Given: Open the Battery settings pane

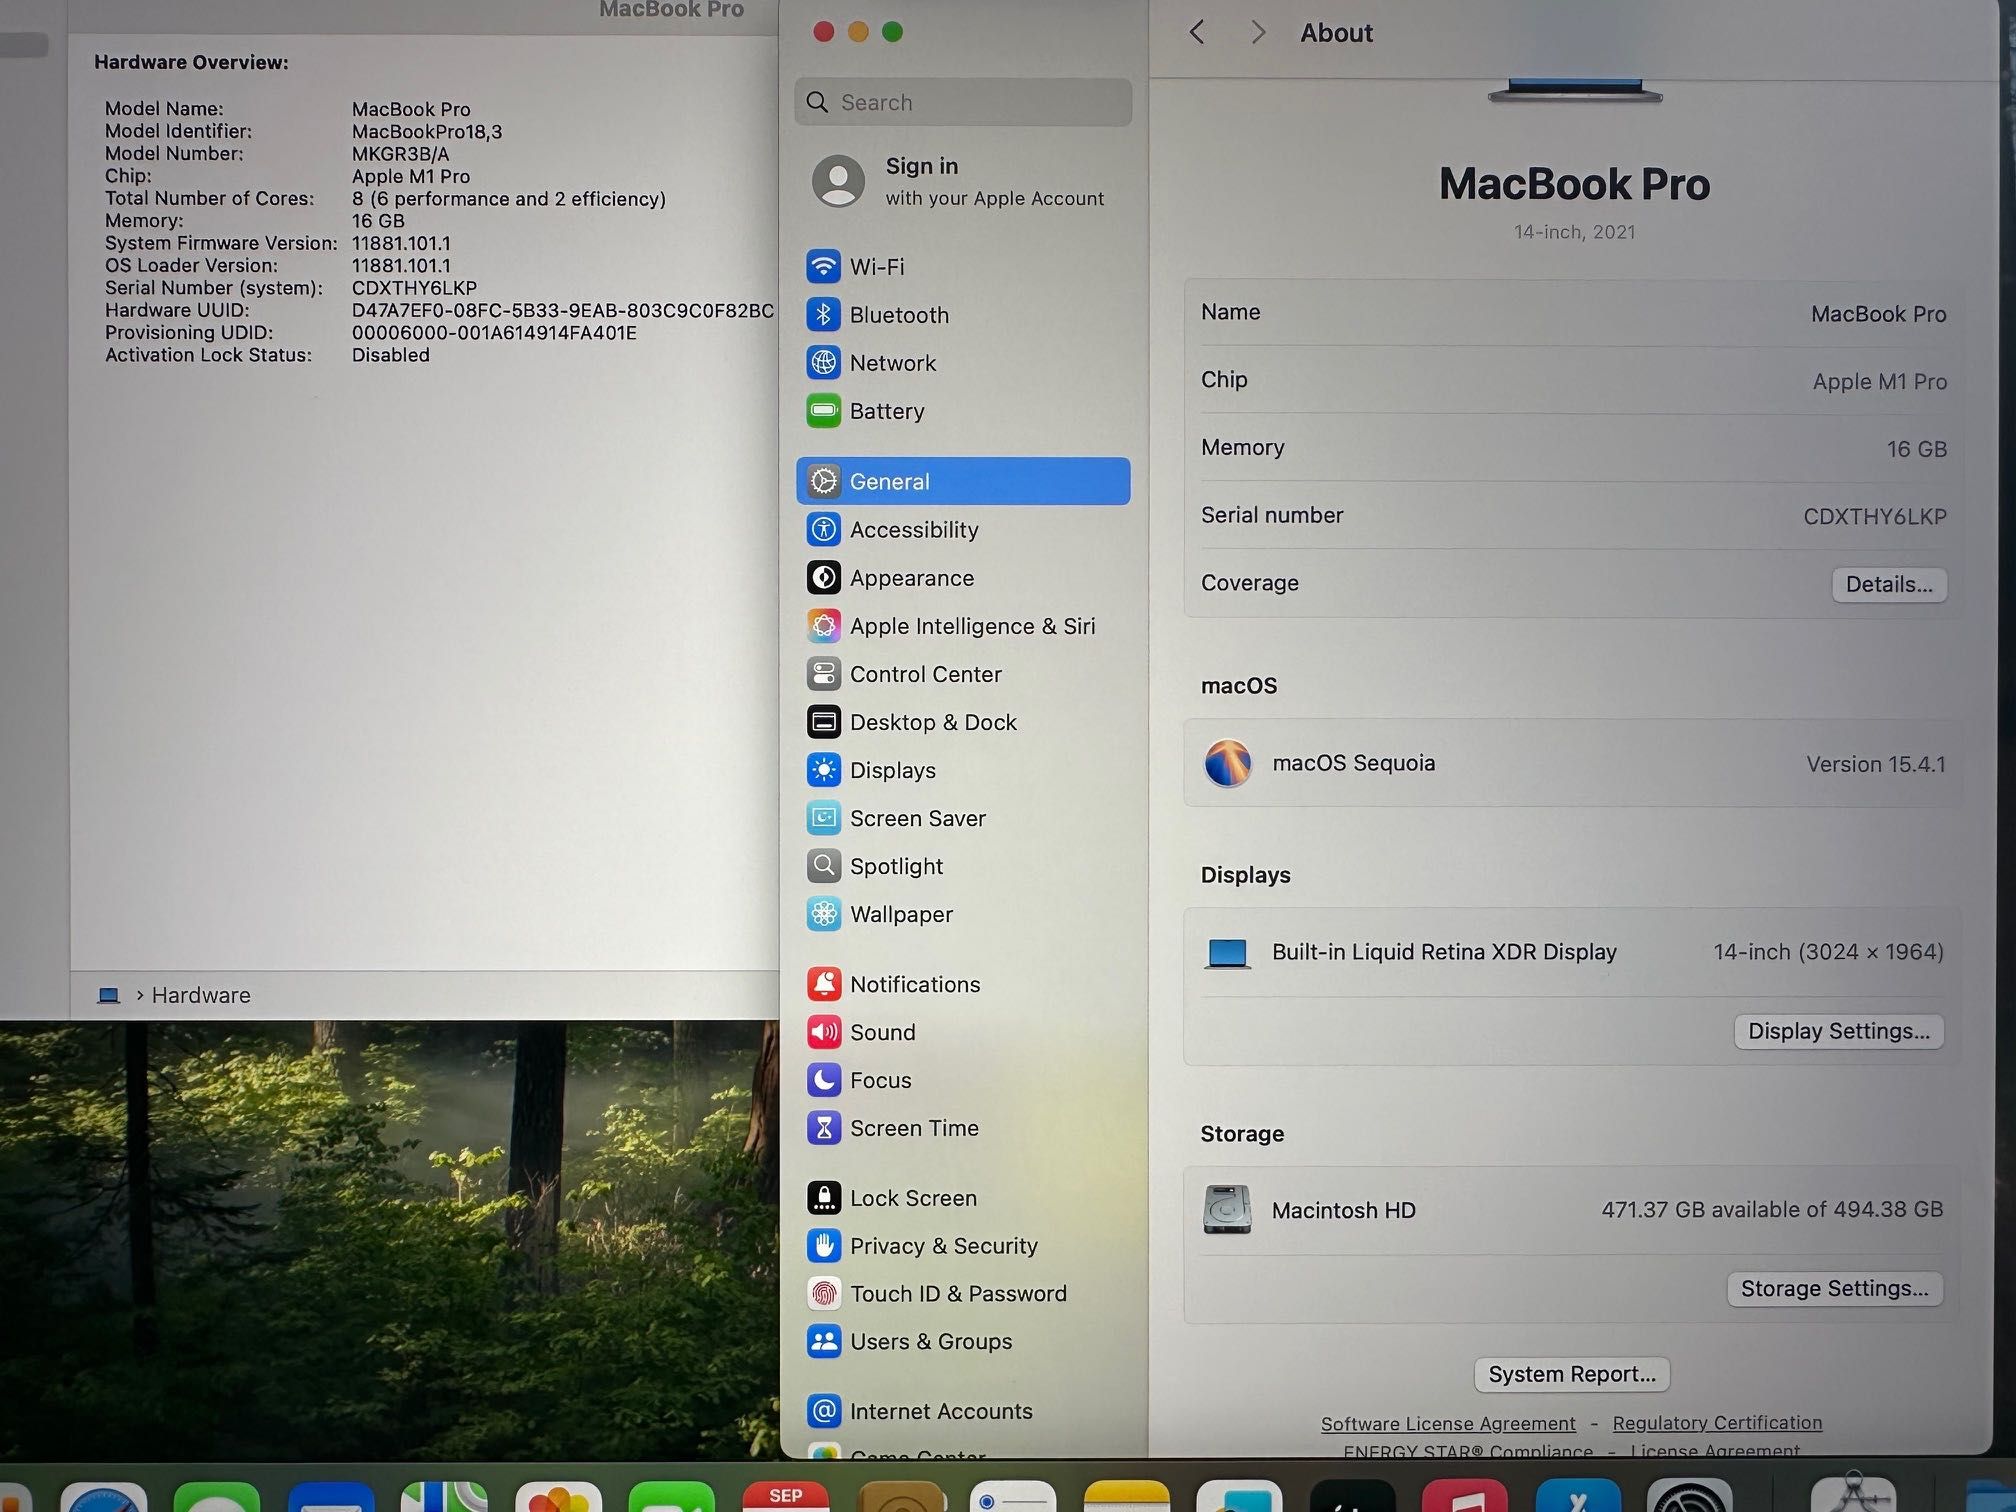Looking at the screenshot, I should (x=963, y=411).
